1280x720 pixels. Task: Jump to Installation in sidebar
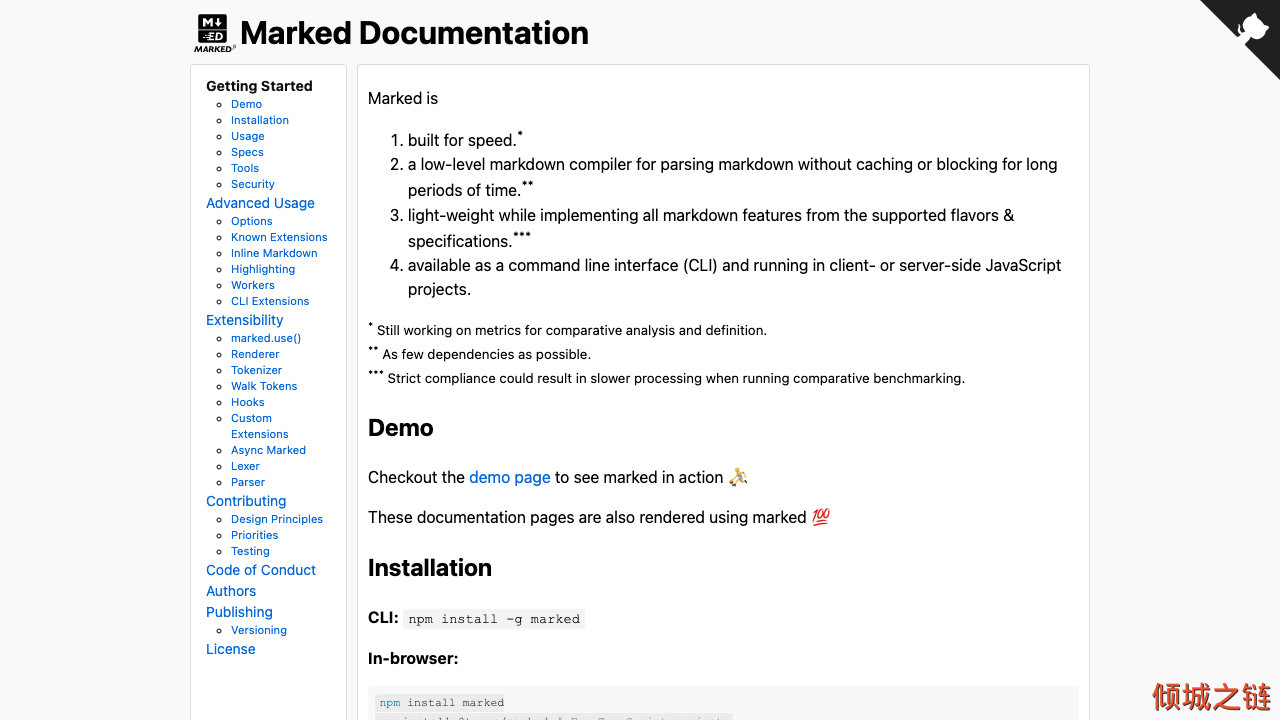point(260,120)
